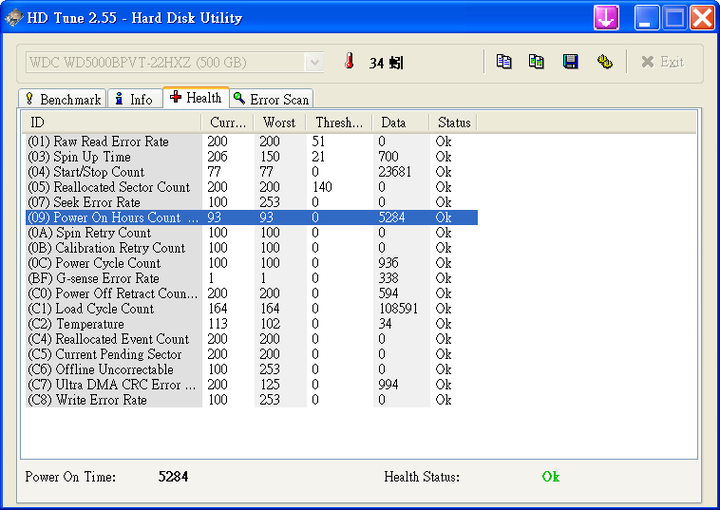This screenshot has height=510, width=720.
Task: Select the Health tab
Action: point(196,97)
